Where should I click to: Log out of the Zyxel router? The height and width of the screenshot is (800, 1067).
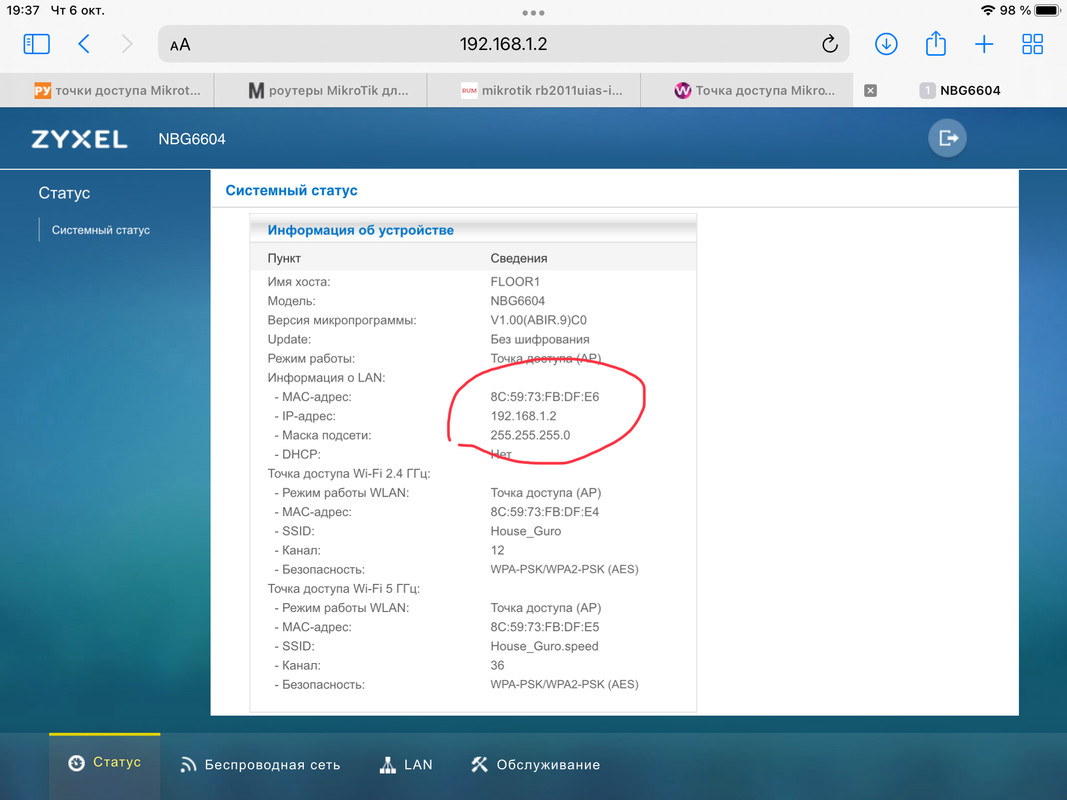click(x=947, y=138)
